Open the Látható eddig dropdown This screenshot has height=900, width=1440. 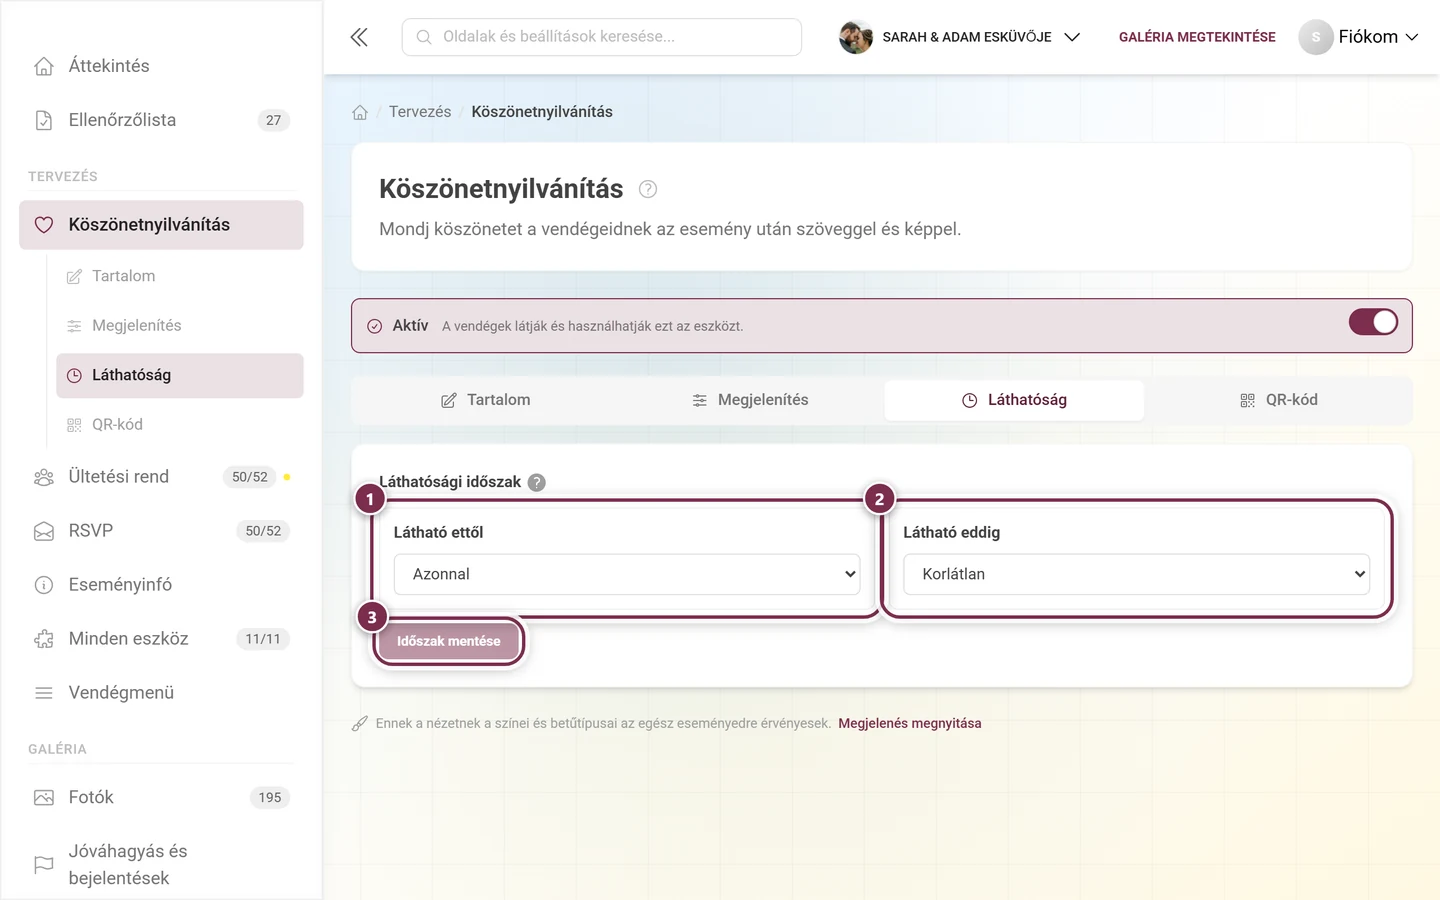coord(1136,574)
